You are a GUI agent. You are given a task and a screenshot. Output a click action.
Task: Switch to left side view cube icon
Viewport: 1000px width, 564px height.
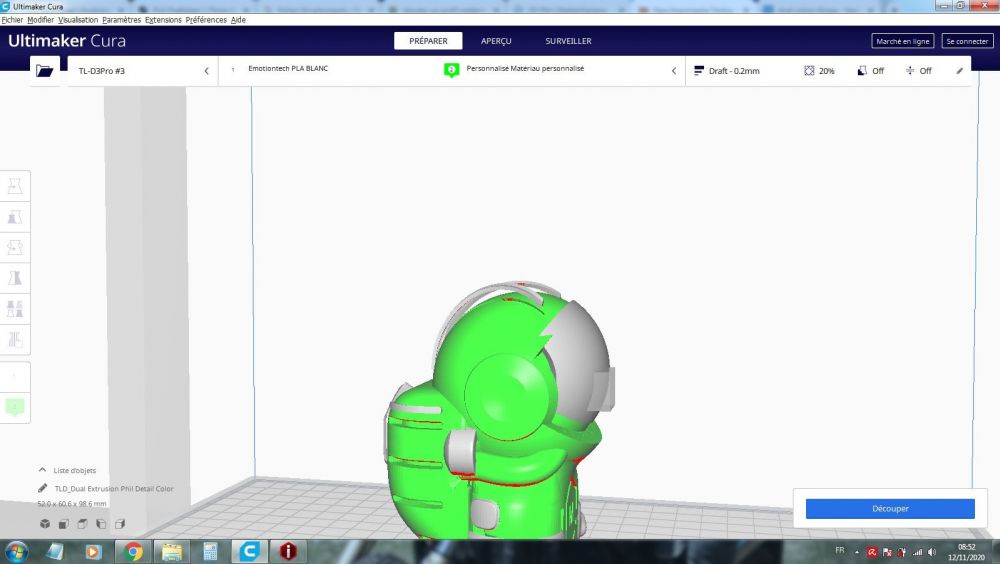[101, 524]
